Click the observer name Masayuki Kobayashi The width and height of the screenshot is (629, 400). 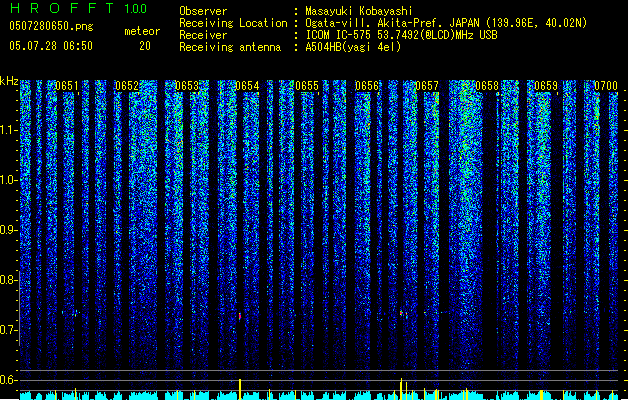359,11
